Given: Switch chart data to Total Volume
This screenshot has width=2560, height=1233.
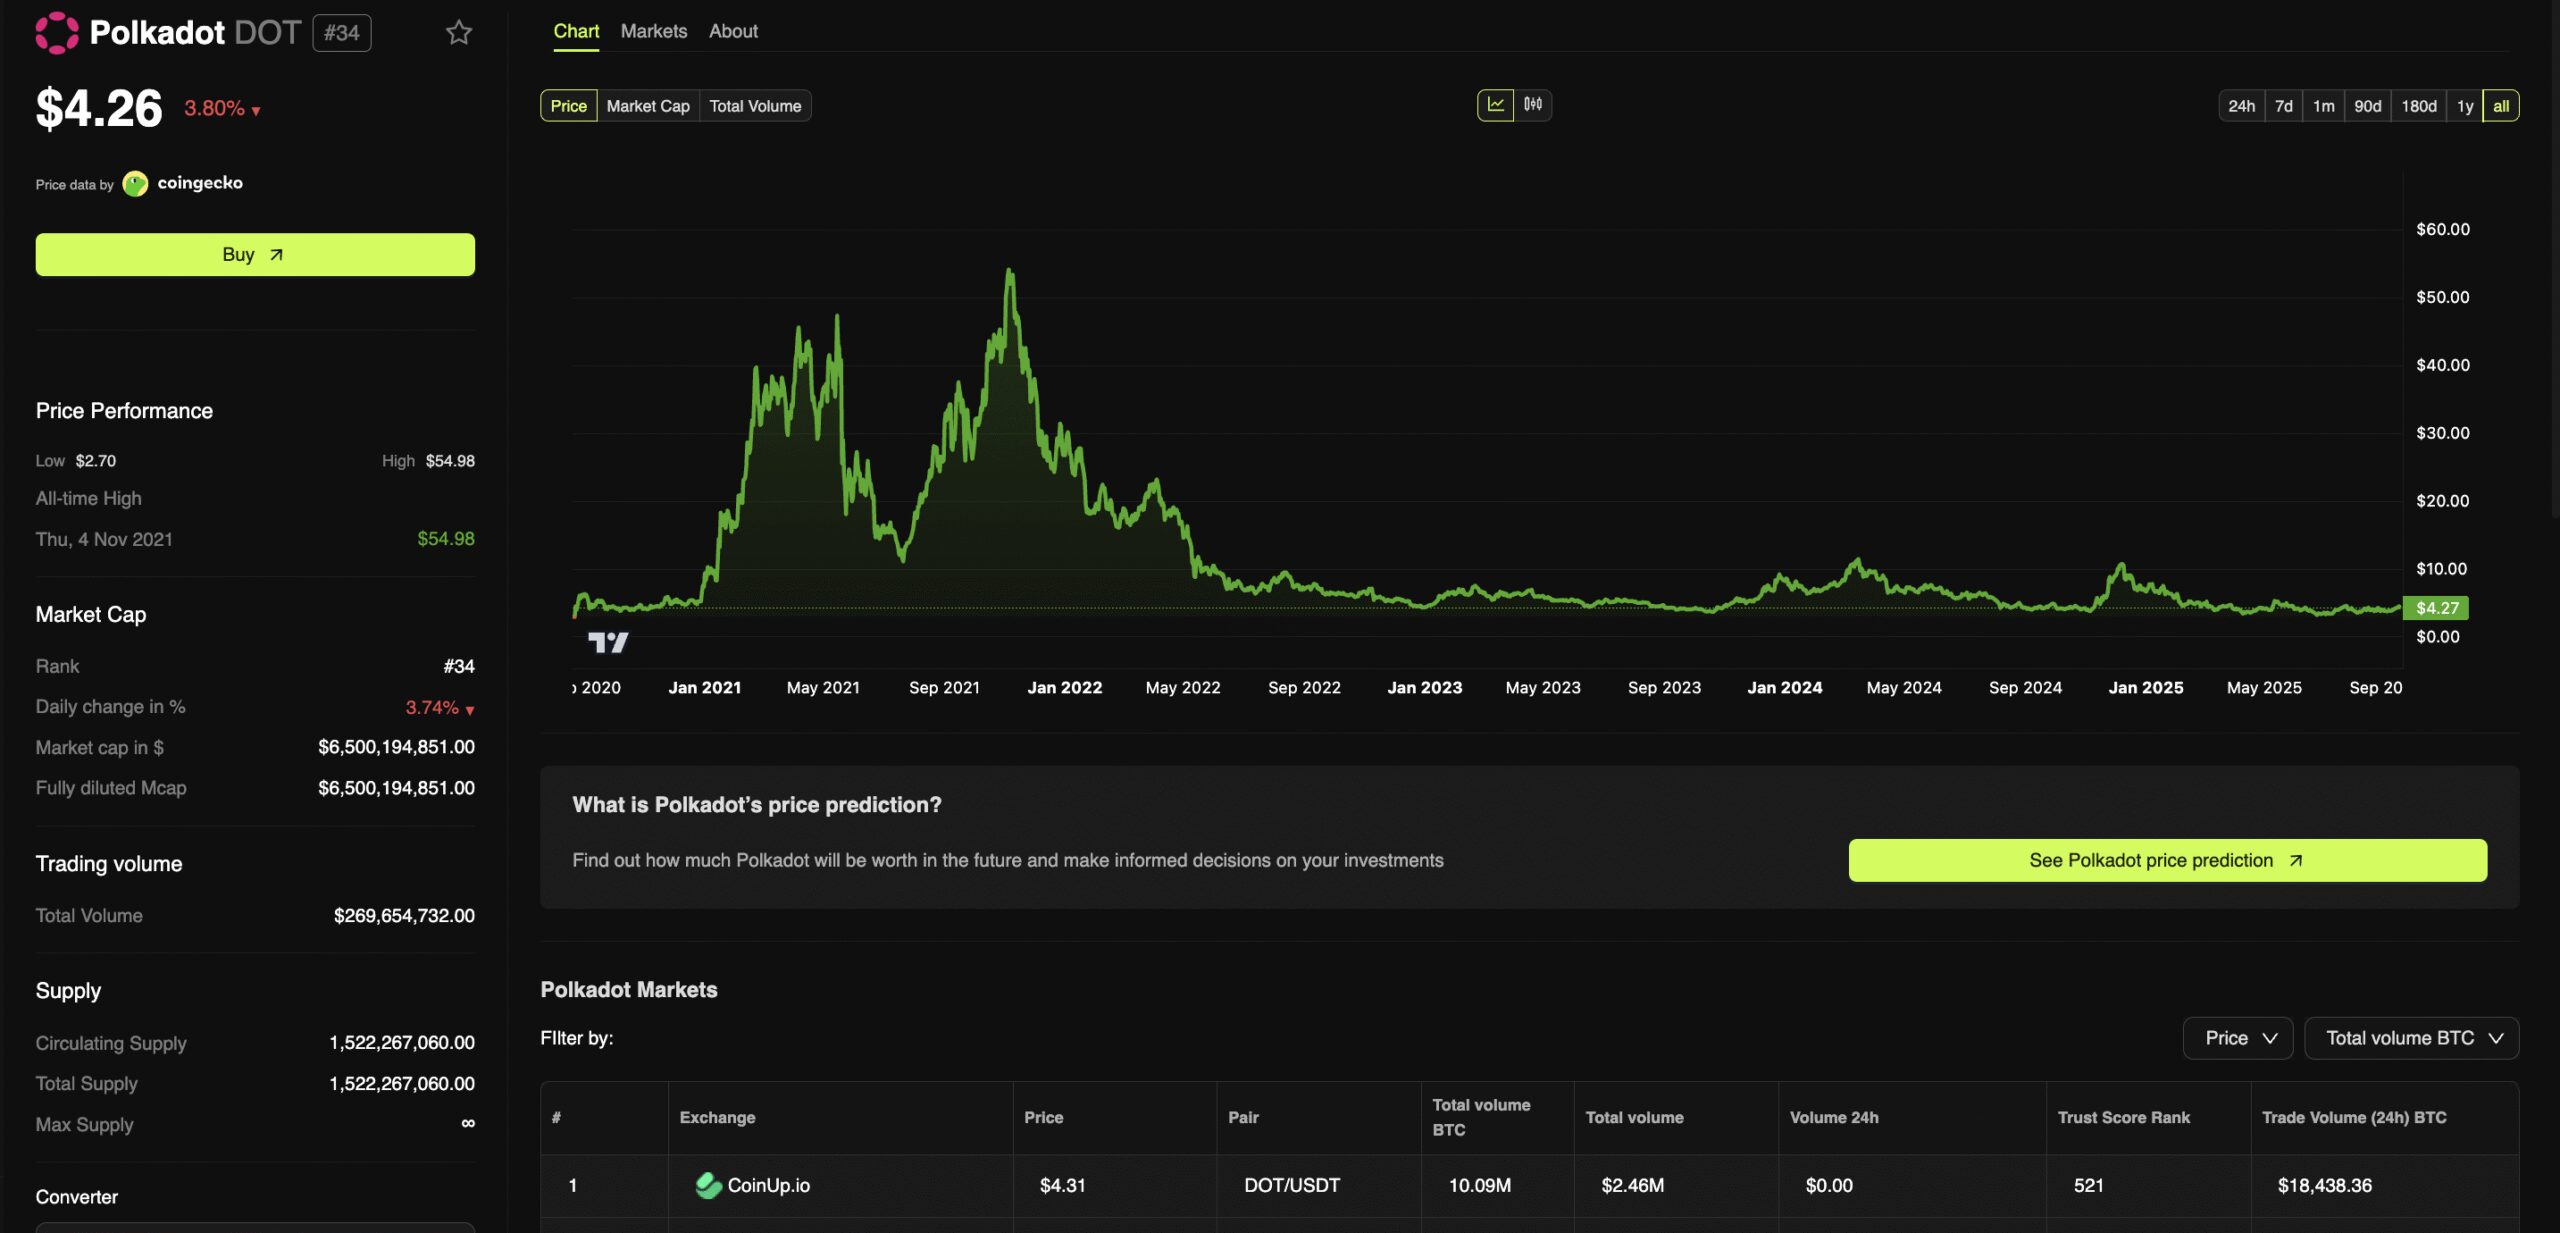Looking at the screenshot, I should (755, 105).
